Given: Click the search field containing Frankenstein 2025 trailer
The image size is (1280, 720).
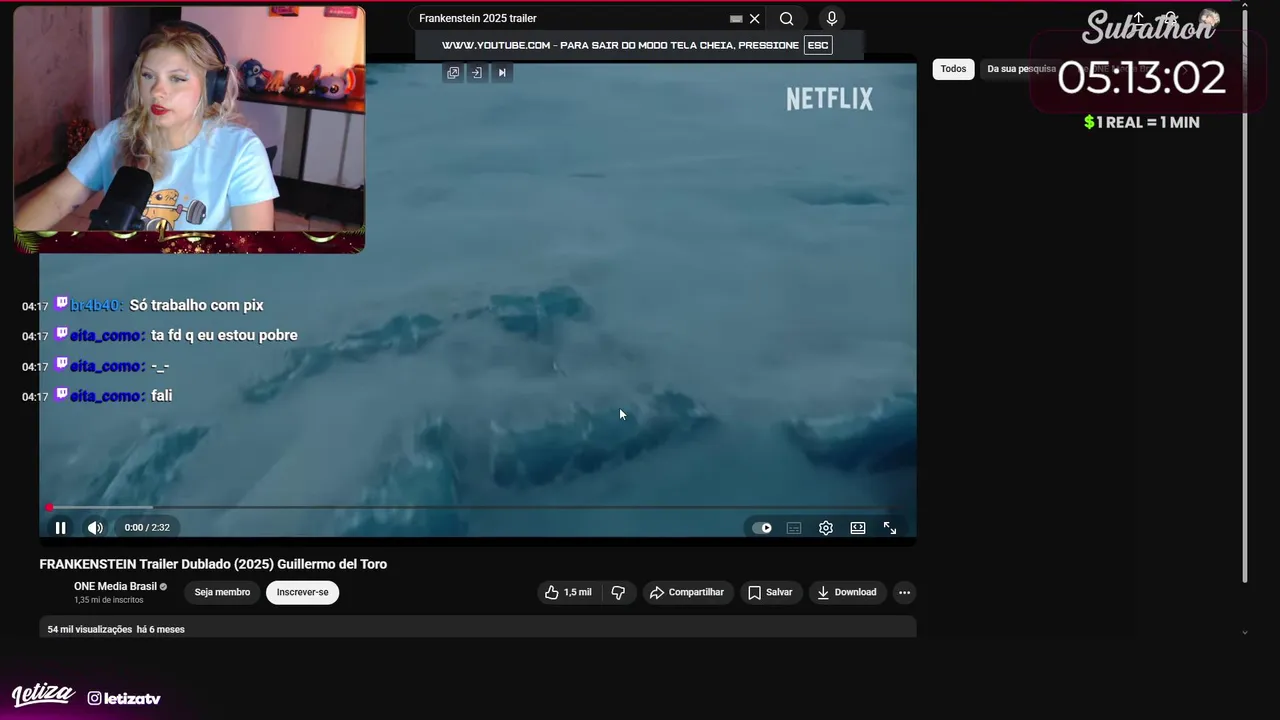Looking at the screenshot, I should 570,18.
